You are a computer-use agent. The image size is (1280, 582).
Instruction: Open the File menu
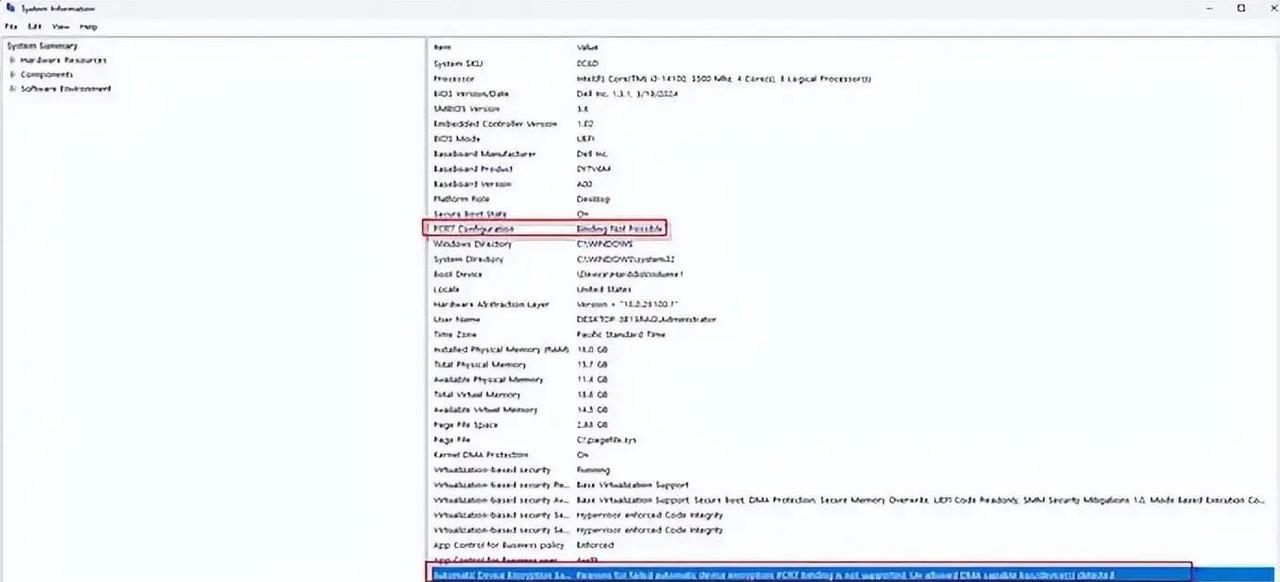point(11,26)
